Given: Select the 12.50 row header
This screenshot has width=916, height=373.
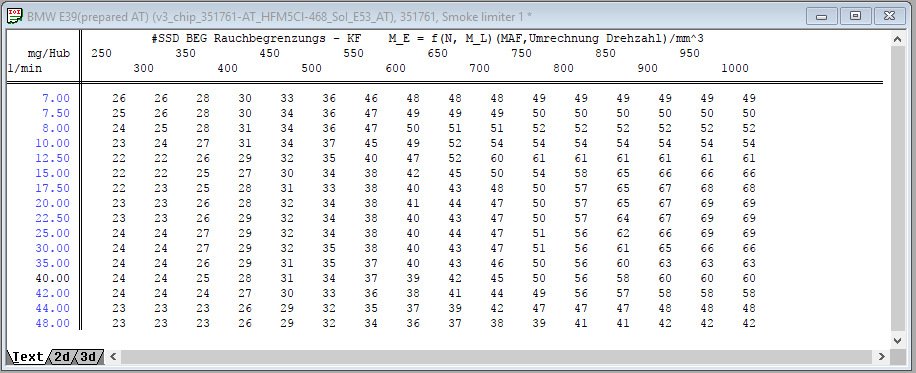Looking at the screenshot, I should (x=52, y=158).
